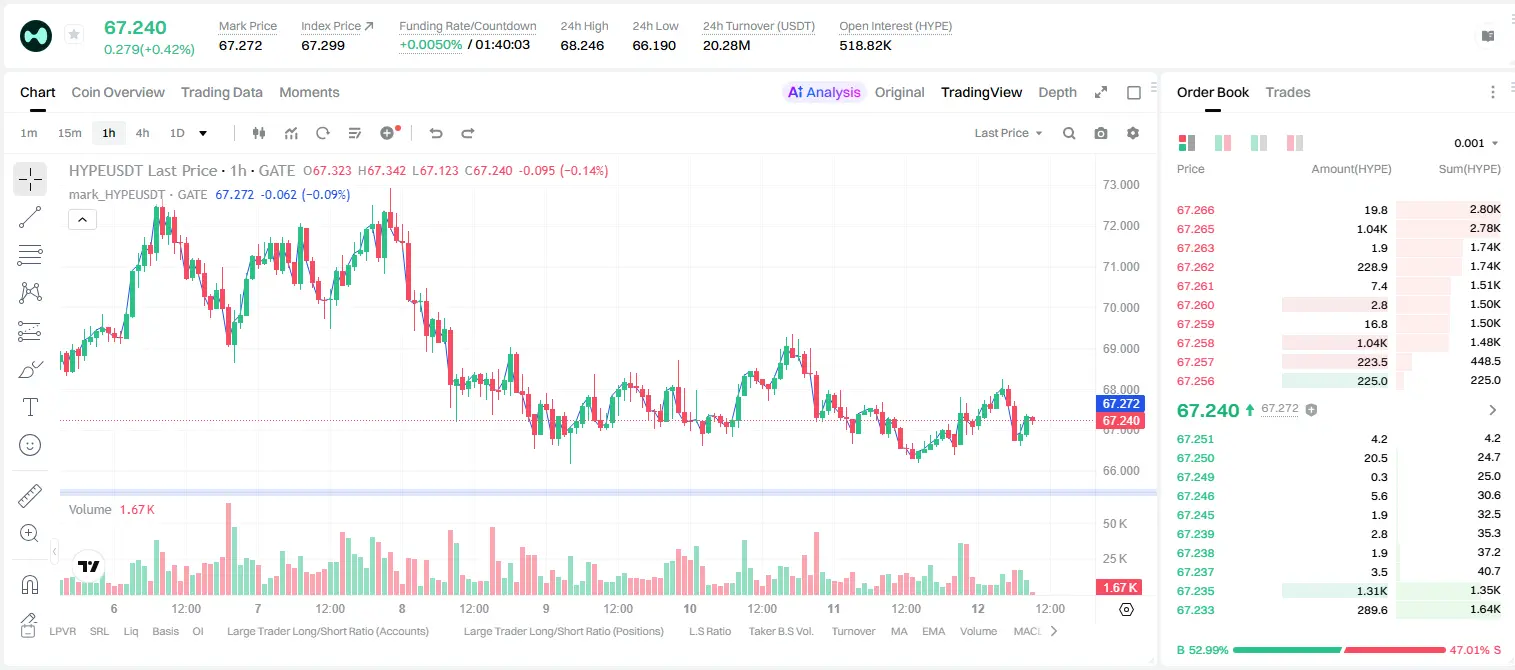Select the trend line drawing tool
Viewport: 1515px width, 670px height.
[x=30, y=217]
